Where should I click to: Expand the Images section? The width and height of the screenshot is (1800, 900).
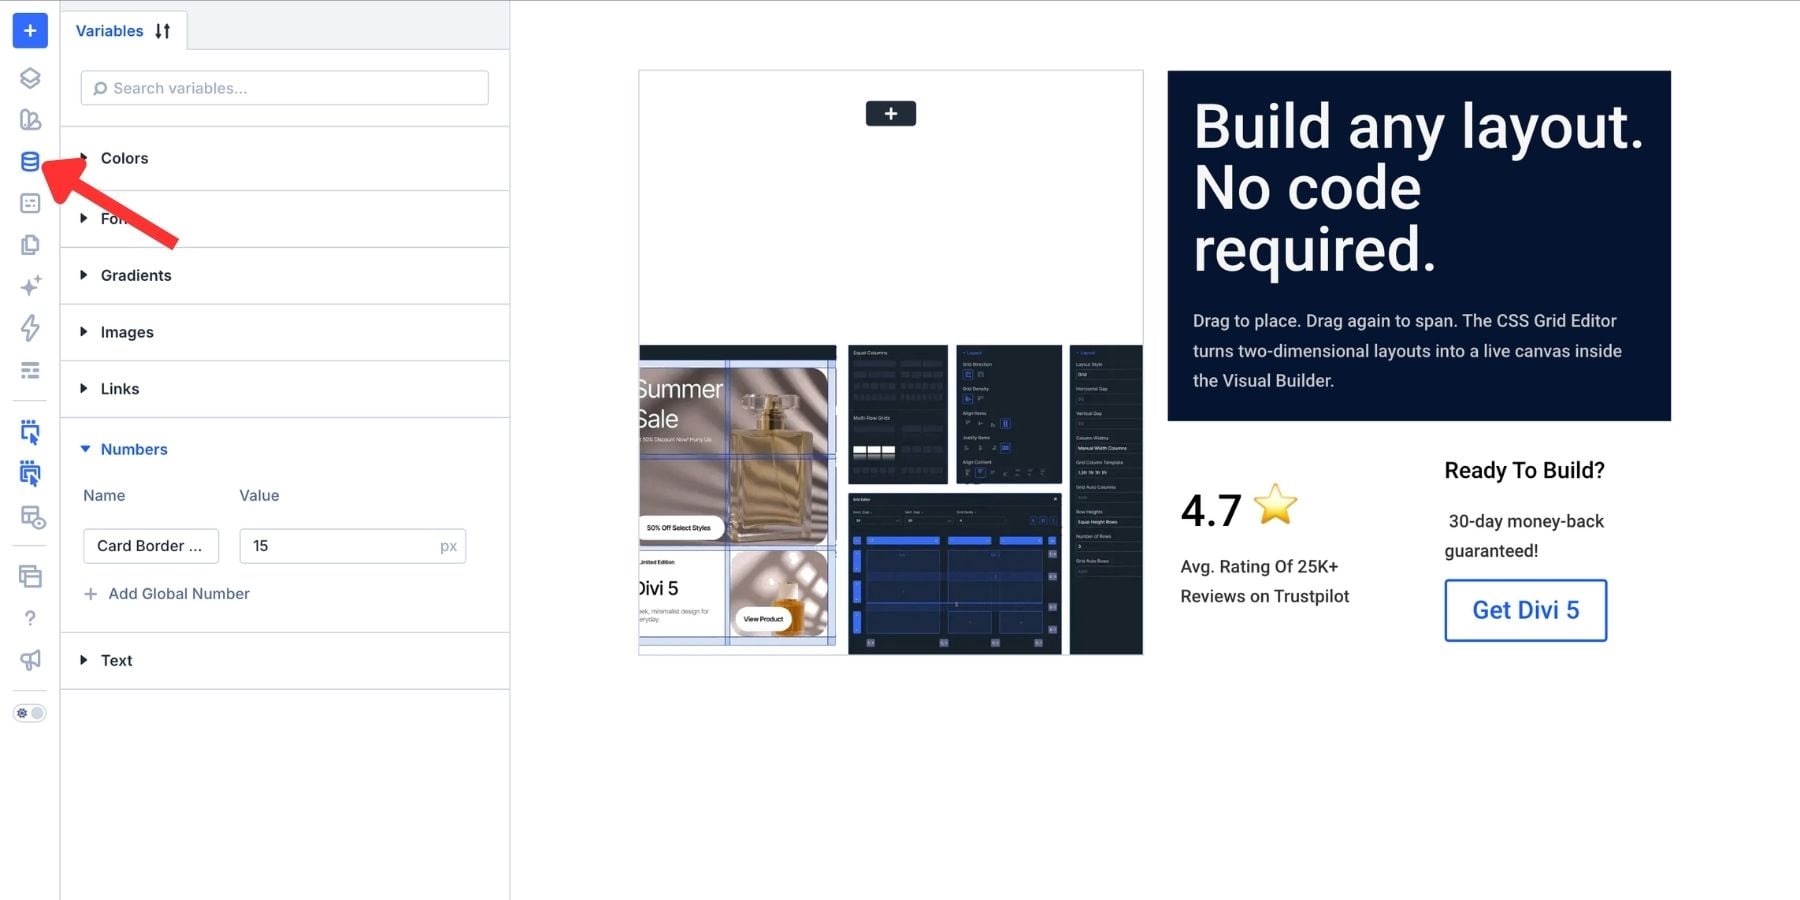pos(285,332)
